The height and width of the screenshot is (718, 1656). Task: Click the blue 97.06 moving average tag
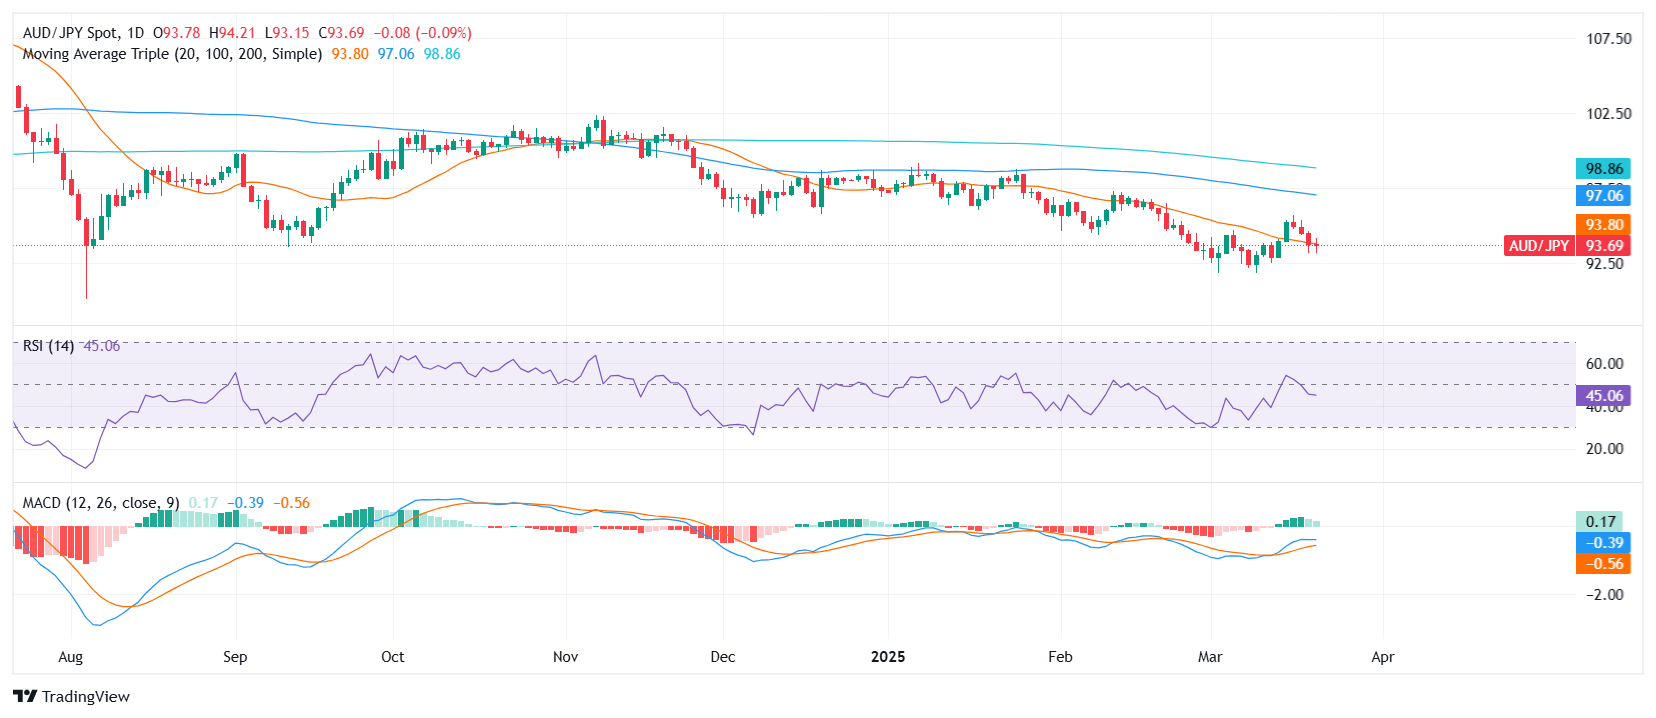[x=1603, y=196]
